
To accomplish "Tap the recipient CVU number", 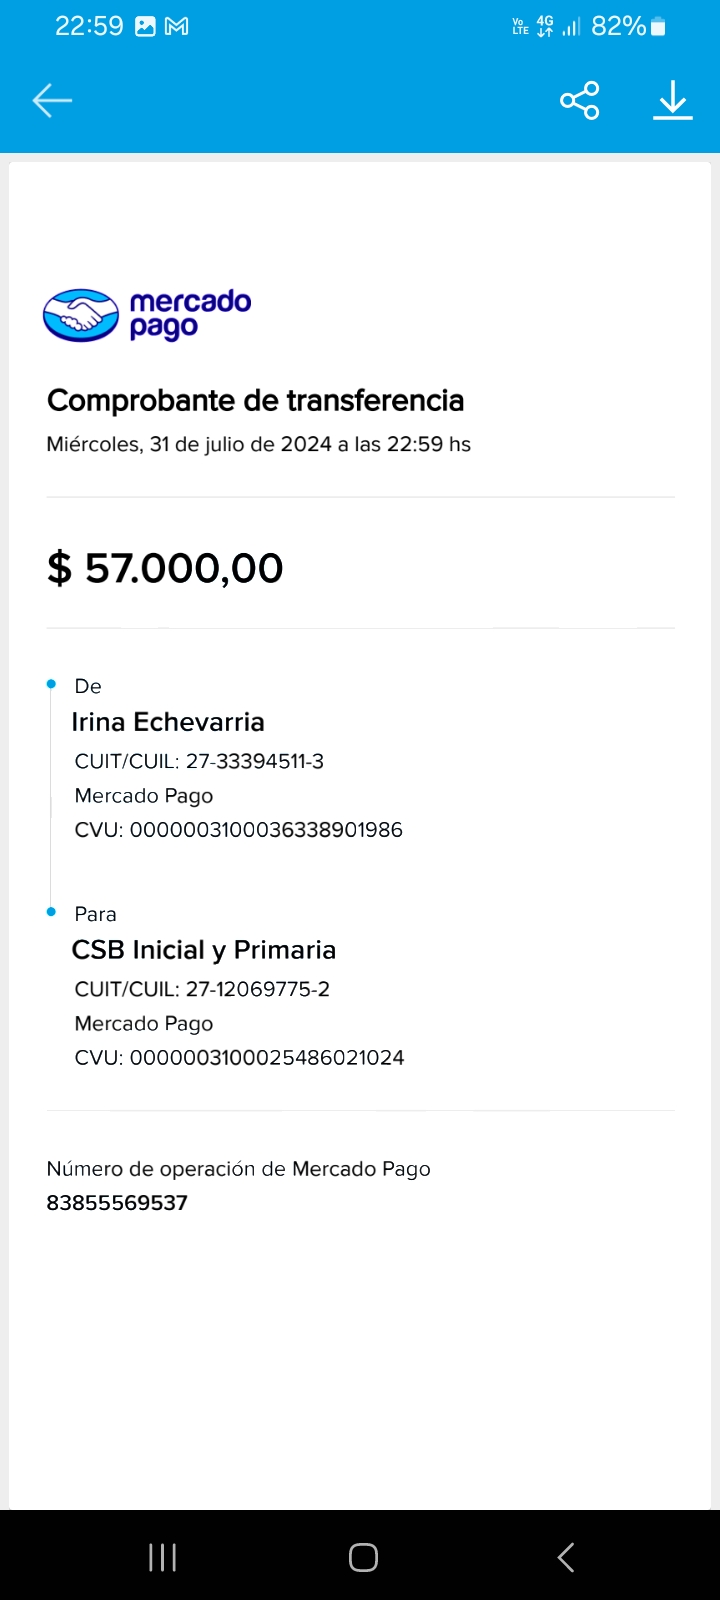I will (x=267, y=1058).
